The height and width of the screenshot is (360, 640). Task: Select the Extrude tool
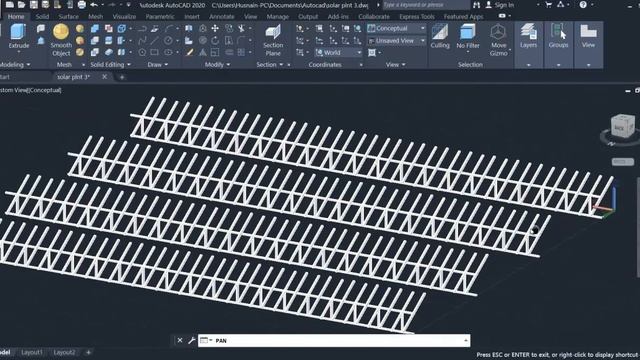coord(18,36)
